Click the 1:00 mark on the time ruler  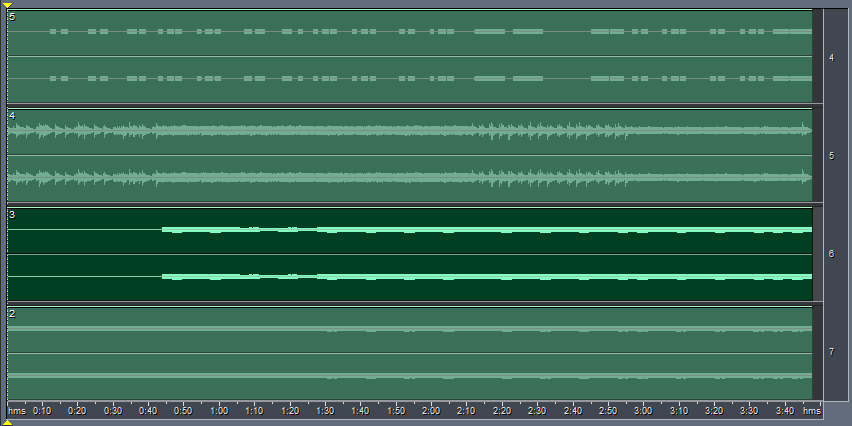pos(219,410)
